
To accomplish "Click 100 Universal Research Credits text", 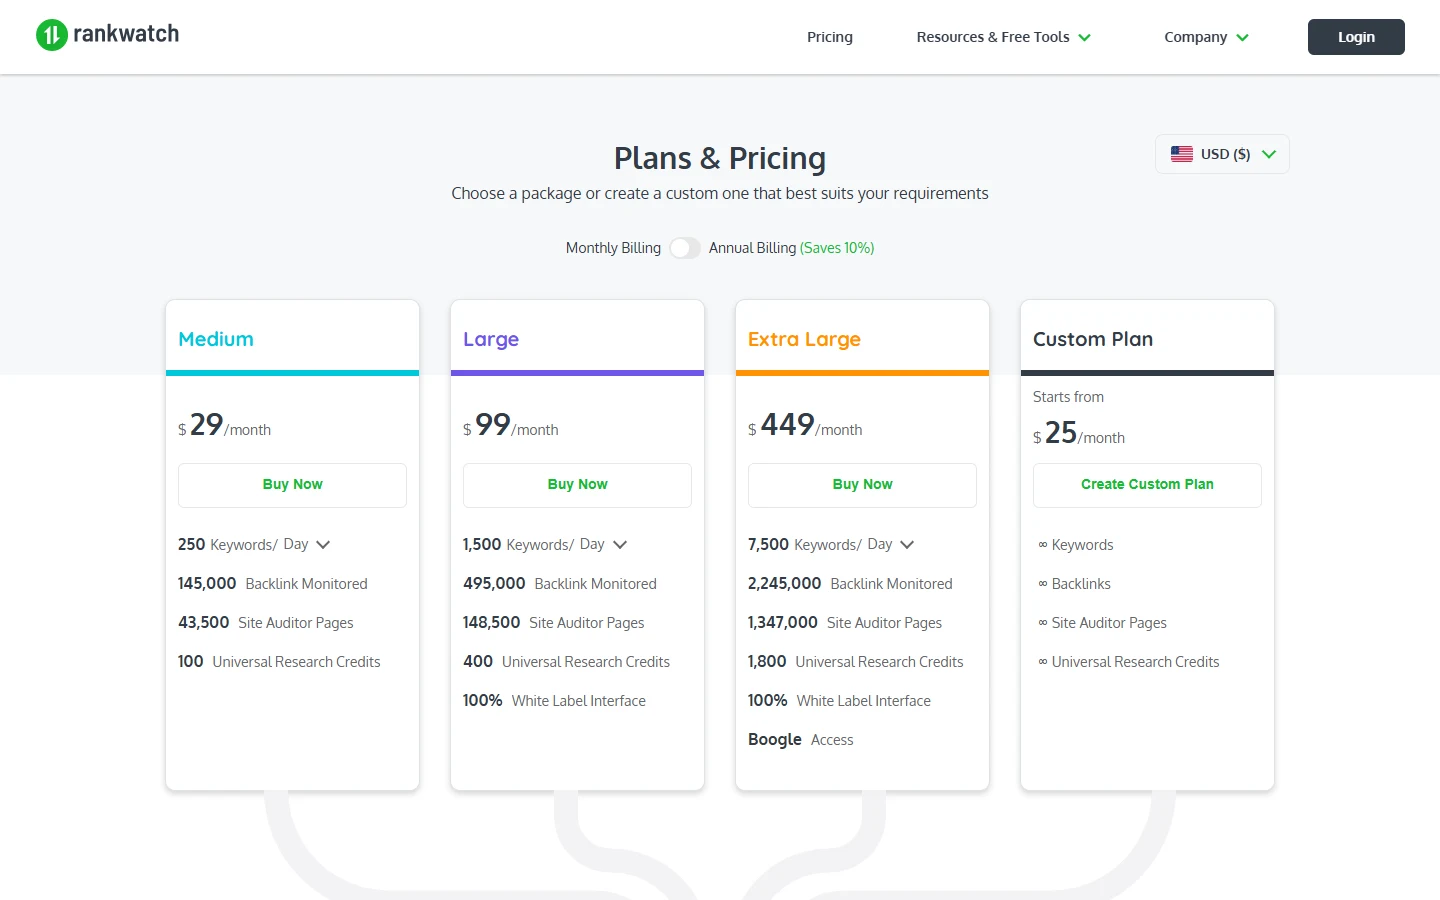I will (x=279, y=662).
